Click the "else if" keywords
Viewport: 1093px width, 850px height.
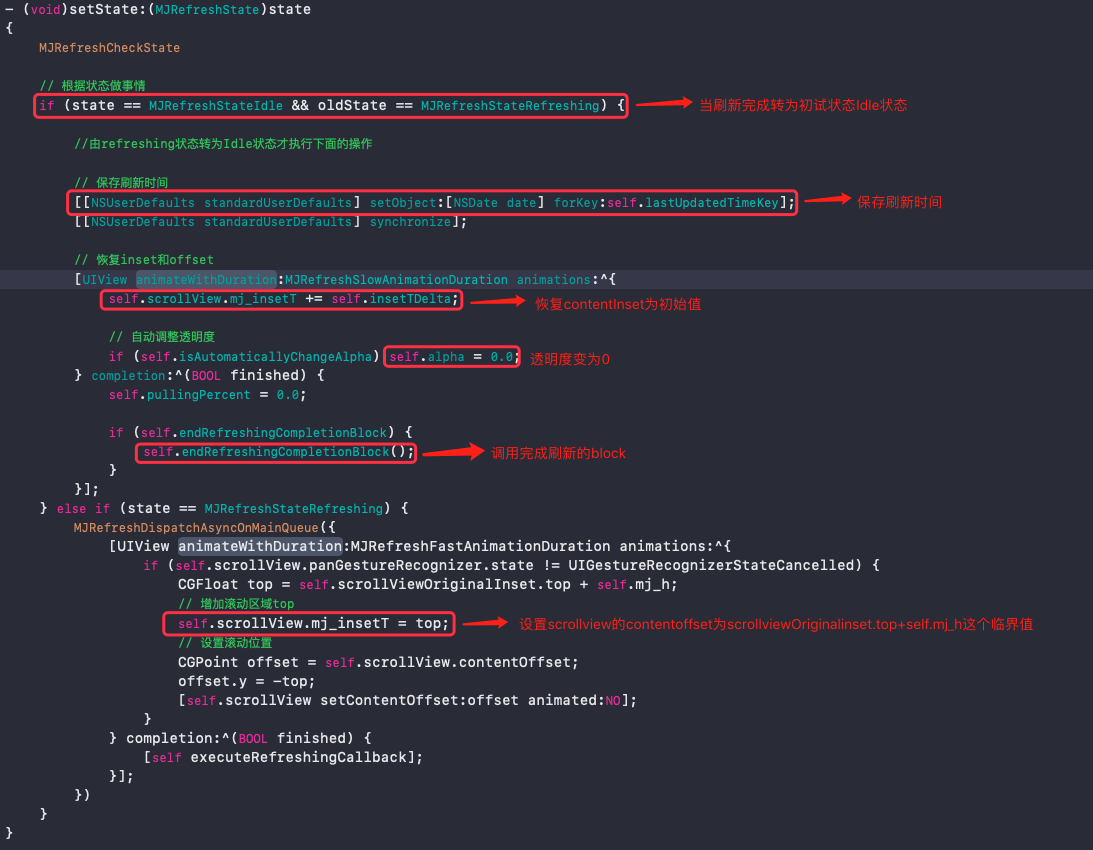point(83,508)
